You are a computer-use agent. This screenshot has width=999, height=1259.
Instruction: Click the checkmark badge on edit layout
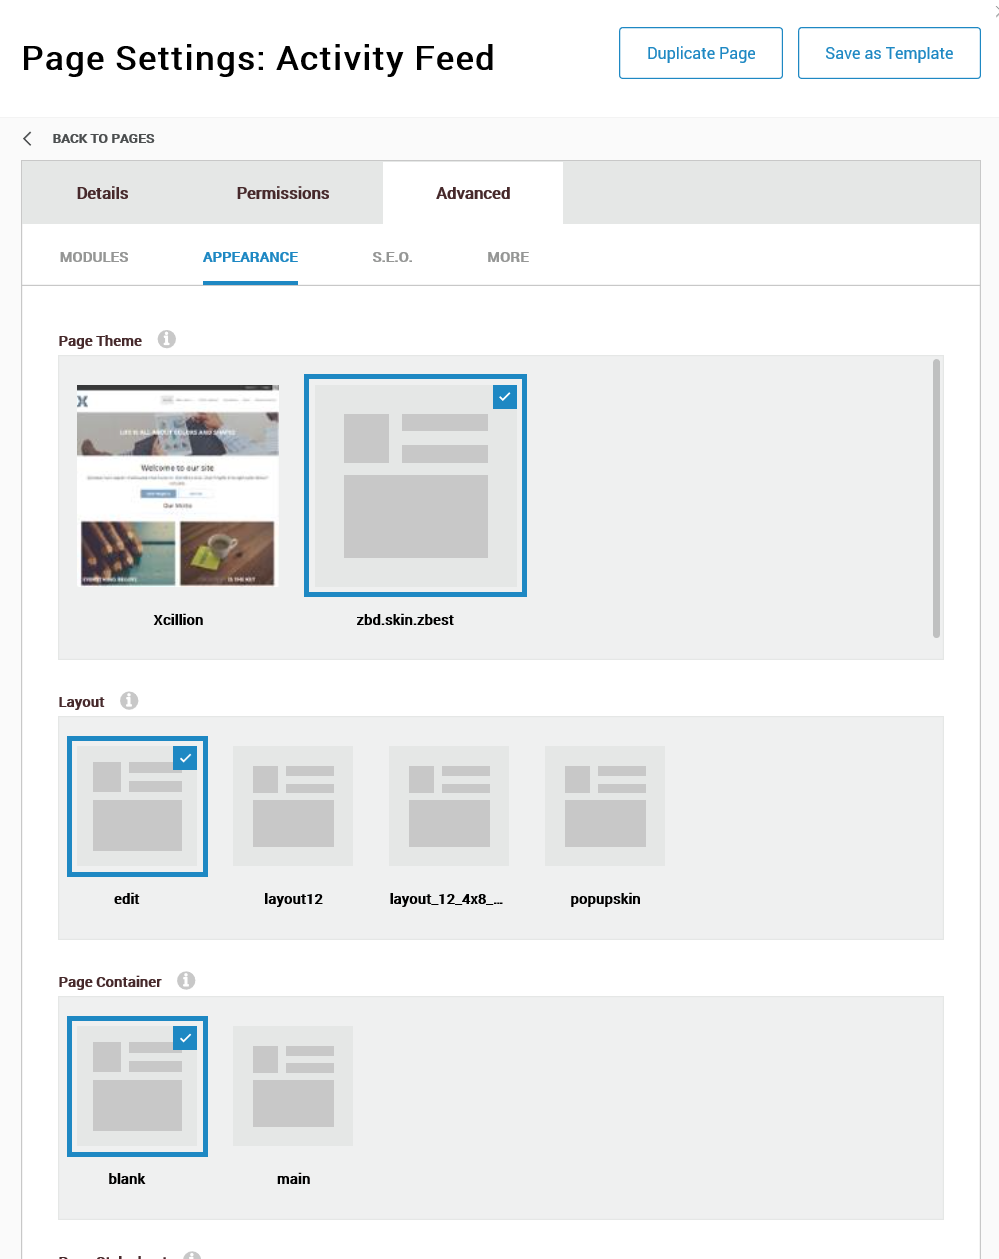[185, 757]
